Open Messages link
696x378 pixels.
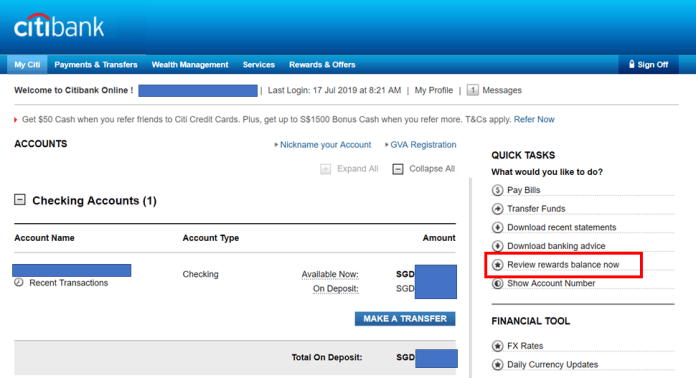502,90
